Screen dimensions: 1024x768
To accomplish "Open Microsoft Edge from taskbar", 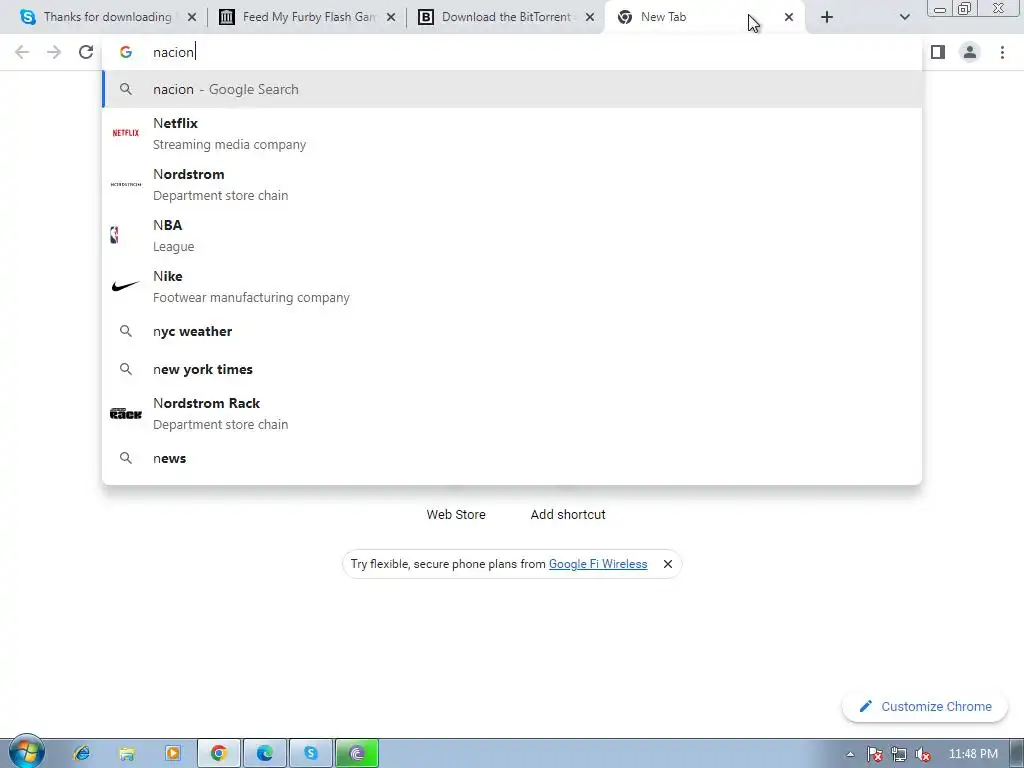I will click(264, 754).
